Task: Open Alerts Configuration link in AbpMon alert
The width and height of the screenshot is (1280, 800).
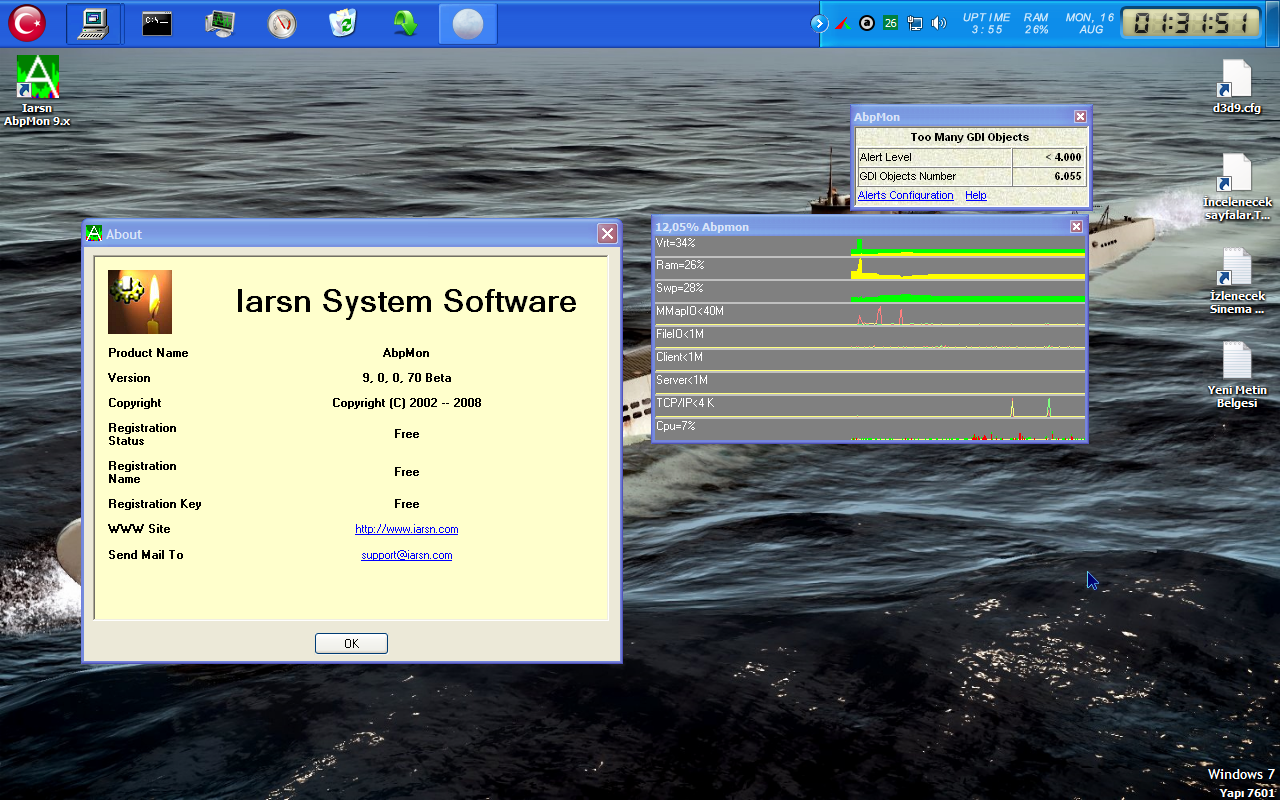Action: point(905,196)
